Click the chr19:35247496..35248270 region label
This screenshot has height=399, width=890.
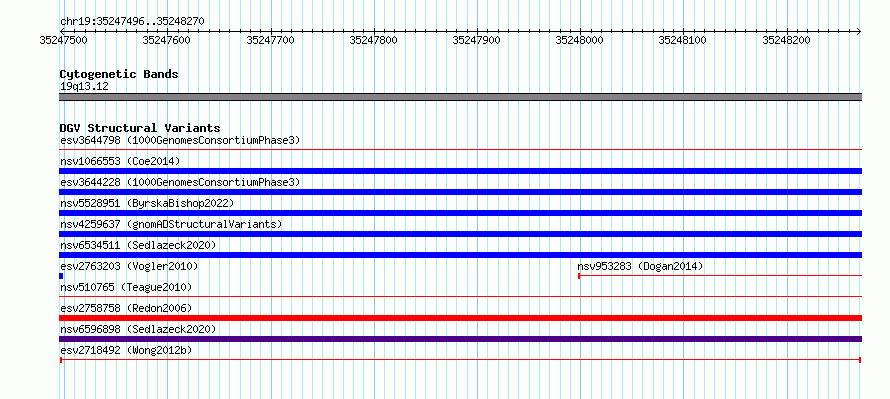click(132, 22)
